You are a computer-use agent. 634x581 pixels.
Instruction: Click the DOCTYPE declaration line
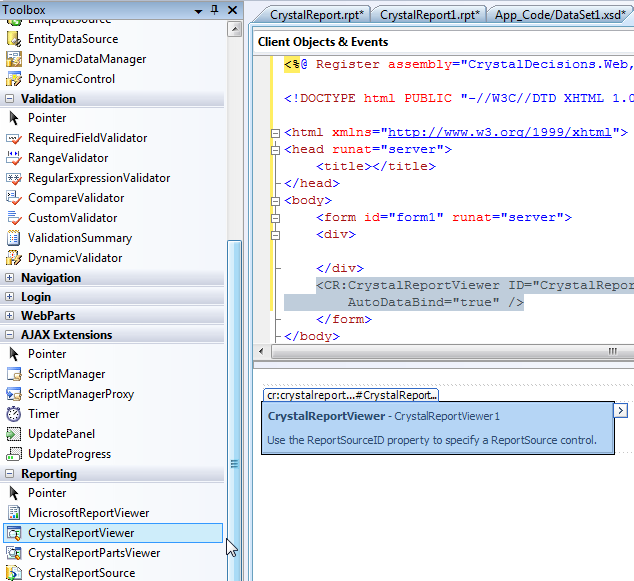click(x=459, y=98)
